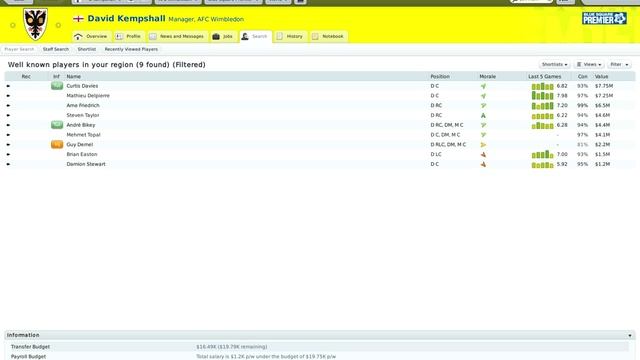Collapse the Information panel arrow

tap(630, 336)
